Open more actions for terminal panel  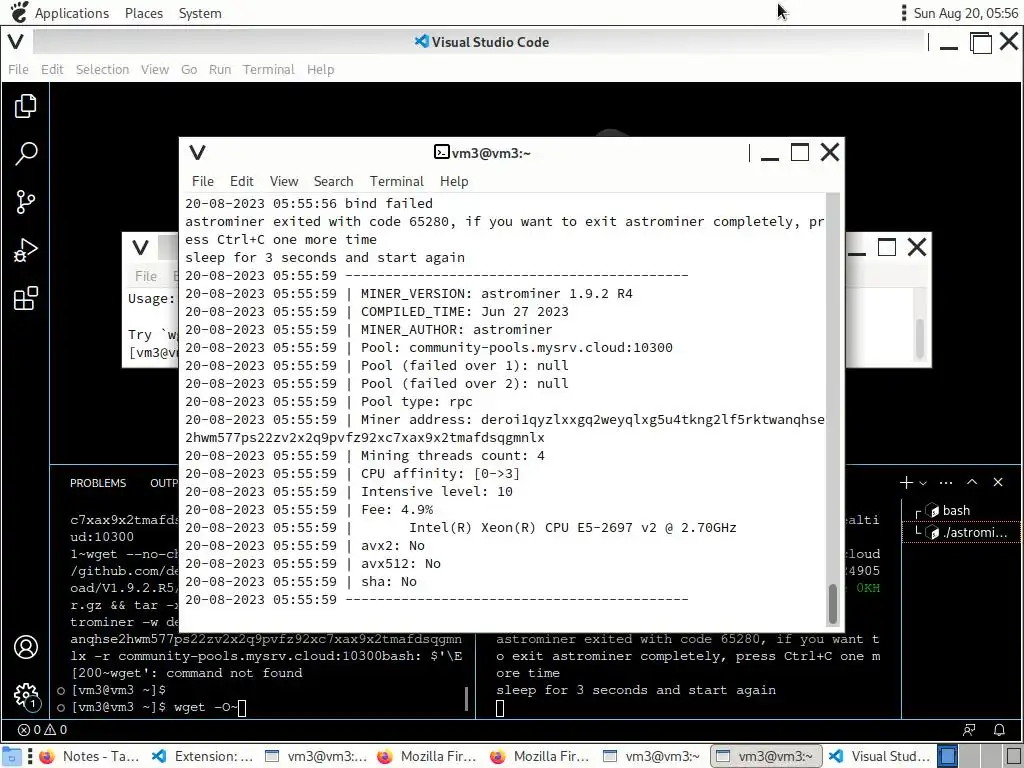pos(946,483)
